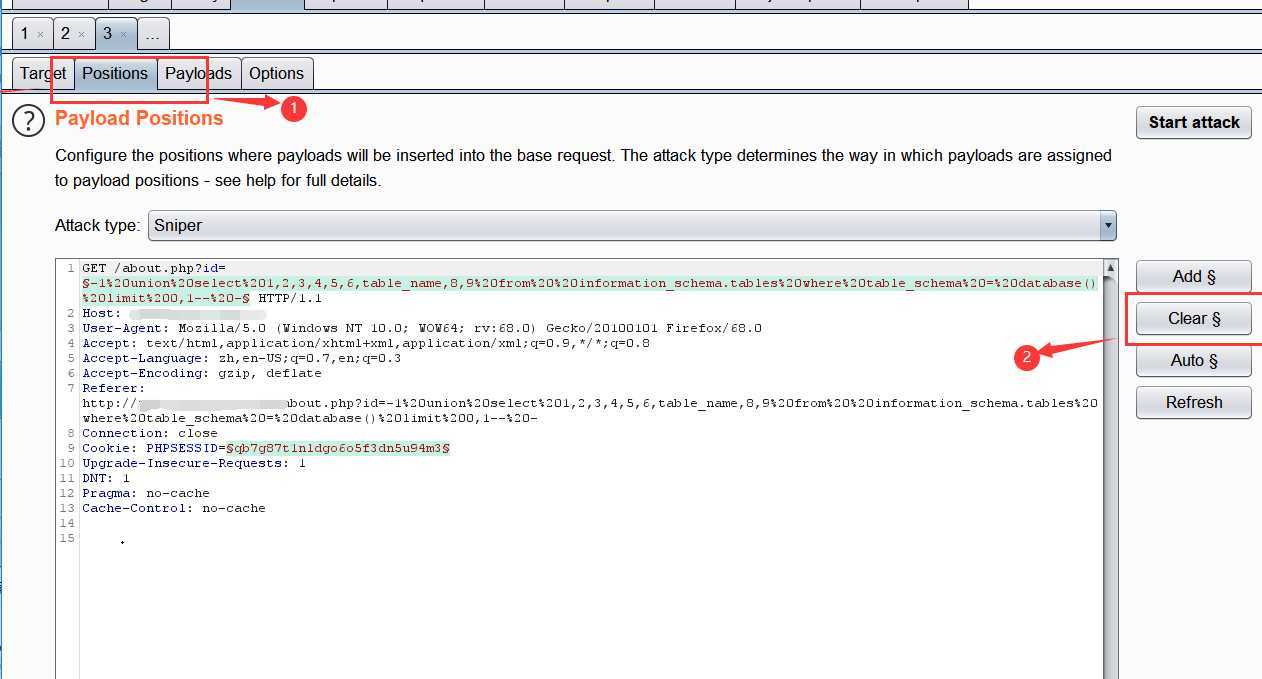The image size is (1262, 679).
Task: Close Intruder tab 1 with its x
Action: click(40, 34)
